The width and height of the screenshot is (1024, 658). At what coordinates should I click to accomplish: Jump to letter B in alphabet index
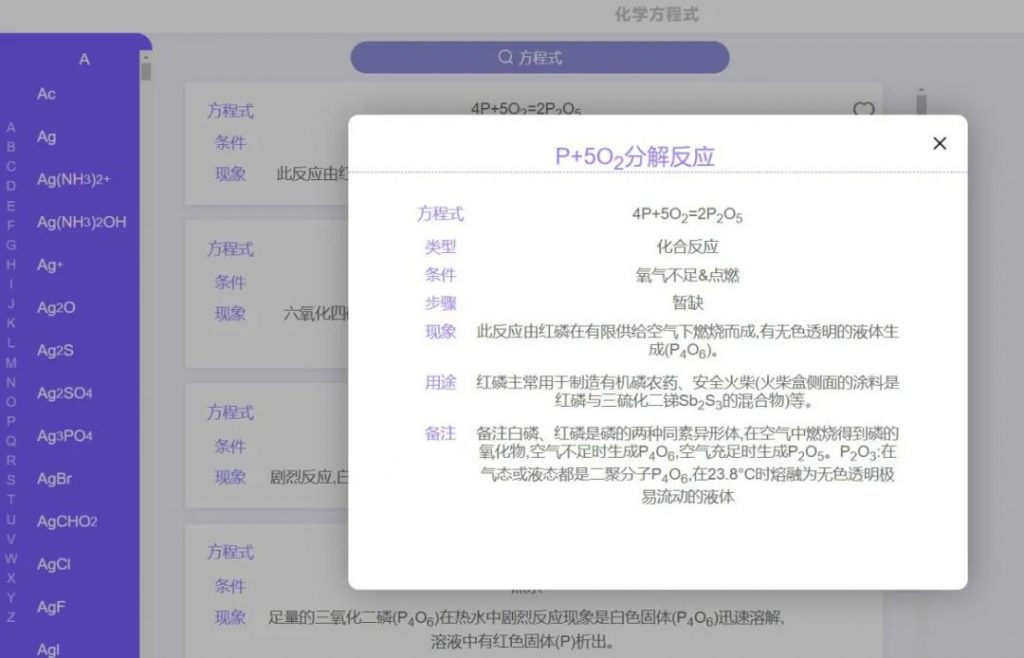(11, 147)
